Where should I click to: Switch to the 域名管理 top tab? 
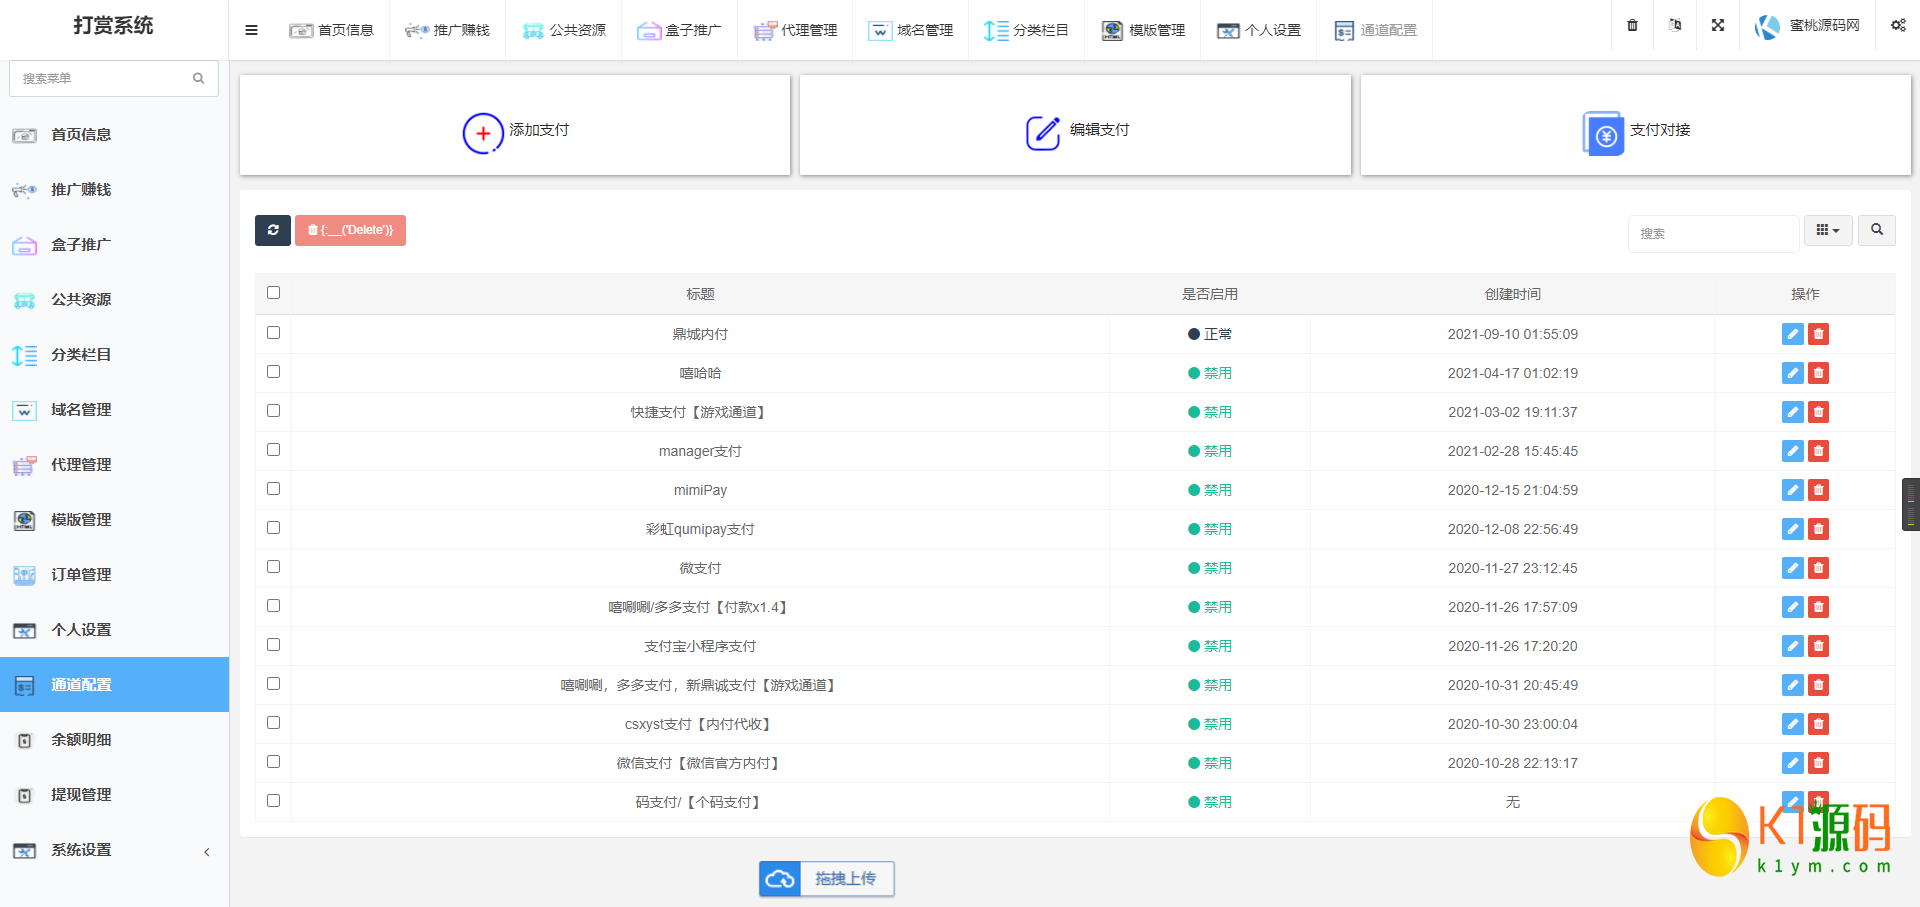pos(911,30)
